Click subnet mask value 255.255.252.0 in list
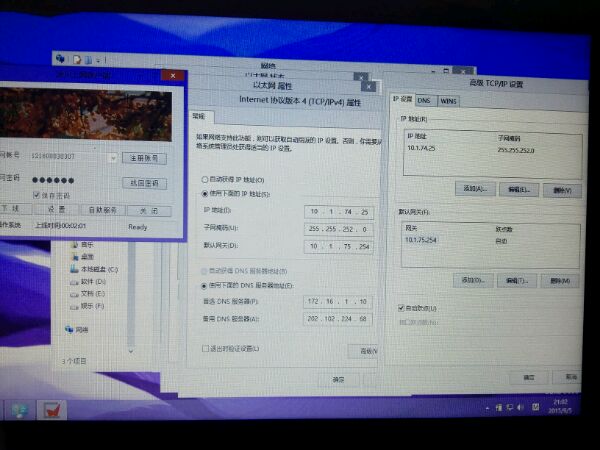This screenshot has height=450, width=600. tap(515, 150)
